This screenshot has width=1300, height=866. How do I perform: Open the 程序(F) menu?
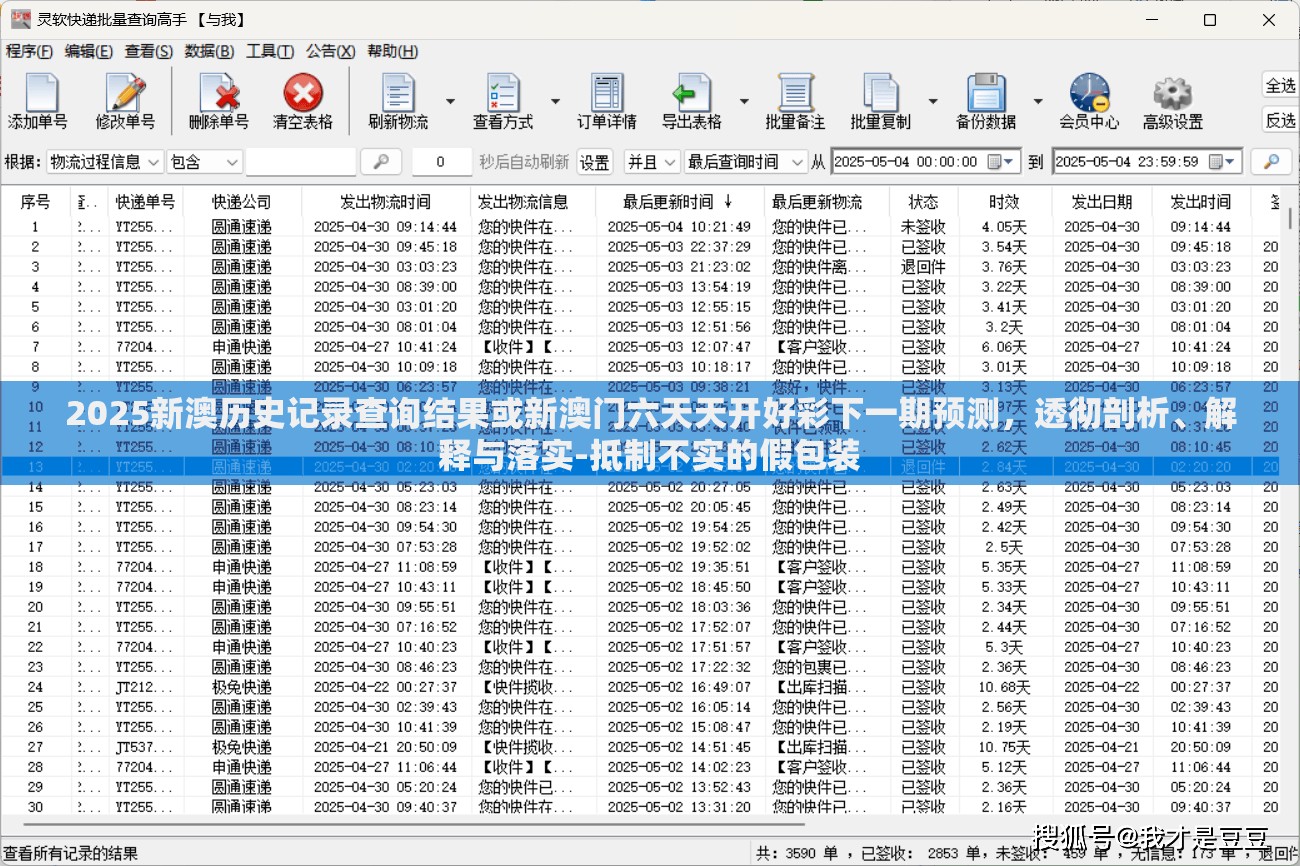(x=30, y=51)
